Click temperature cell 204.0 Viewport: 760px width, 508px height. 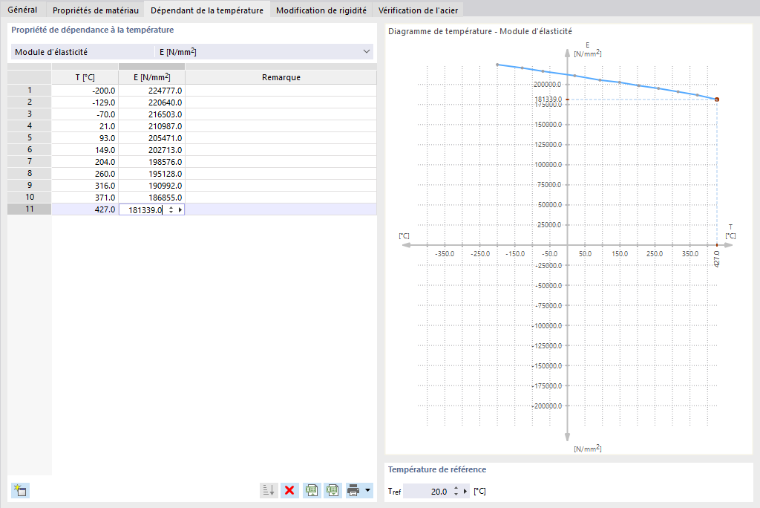click(x=85, y=161)
